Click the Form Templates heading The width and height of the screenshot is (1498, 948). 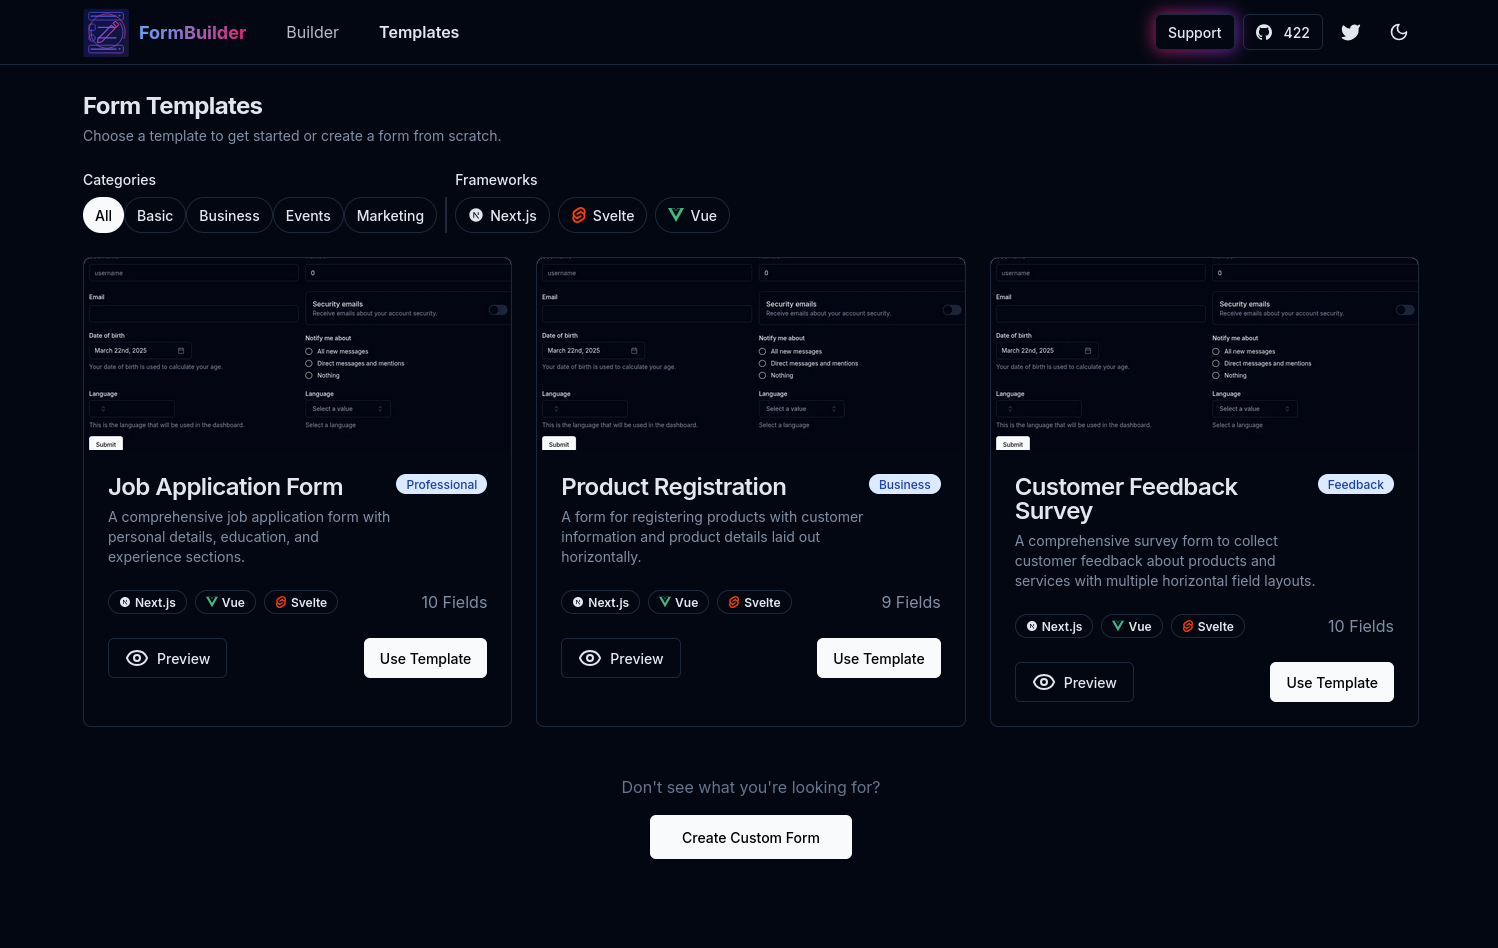[172, 106]
